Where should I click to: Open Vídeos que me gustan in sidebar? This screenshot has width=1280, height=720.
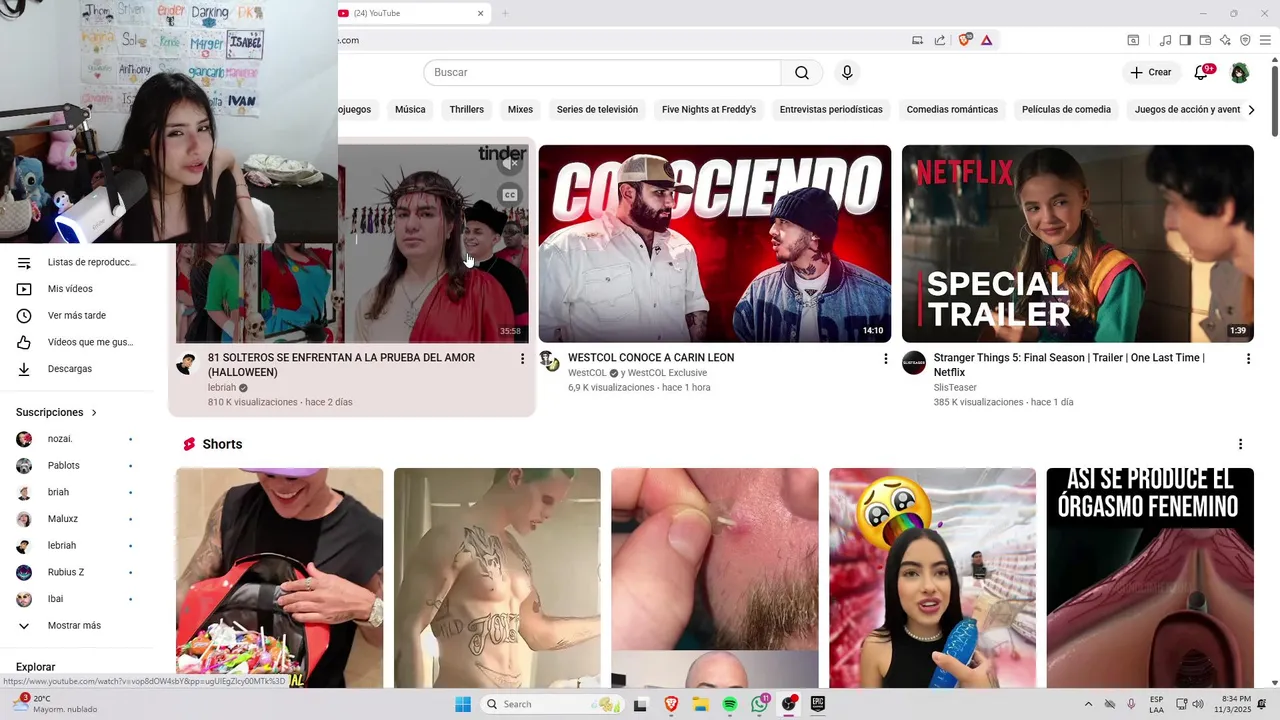pos(74,342)
